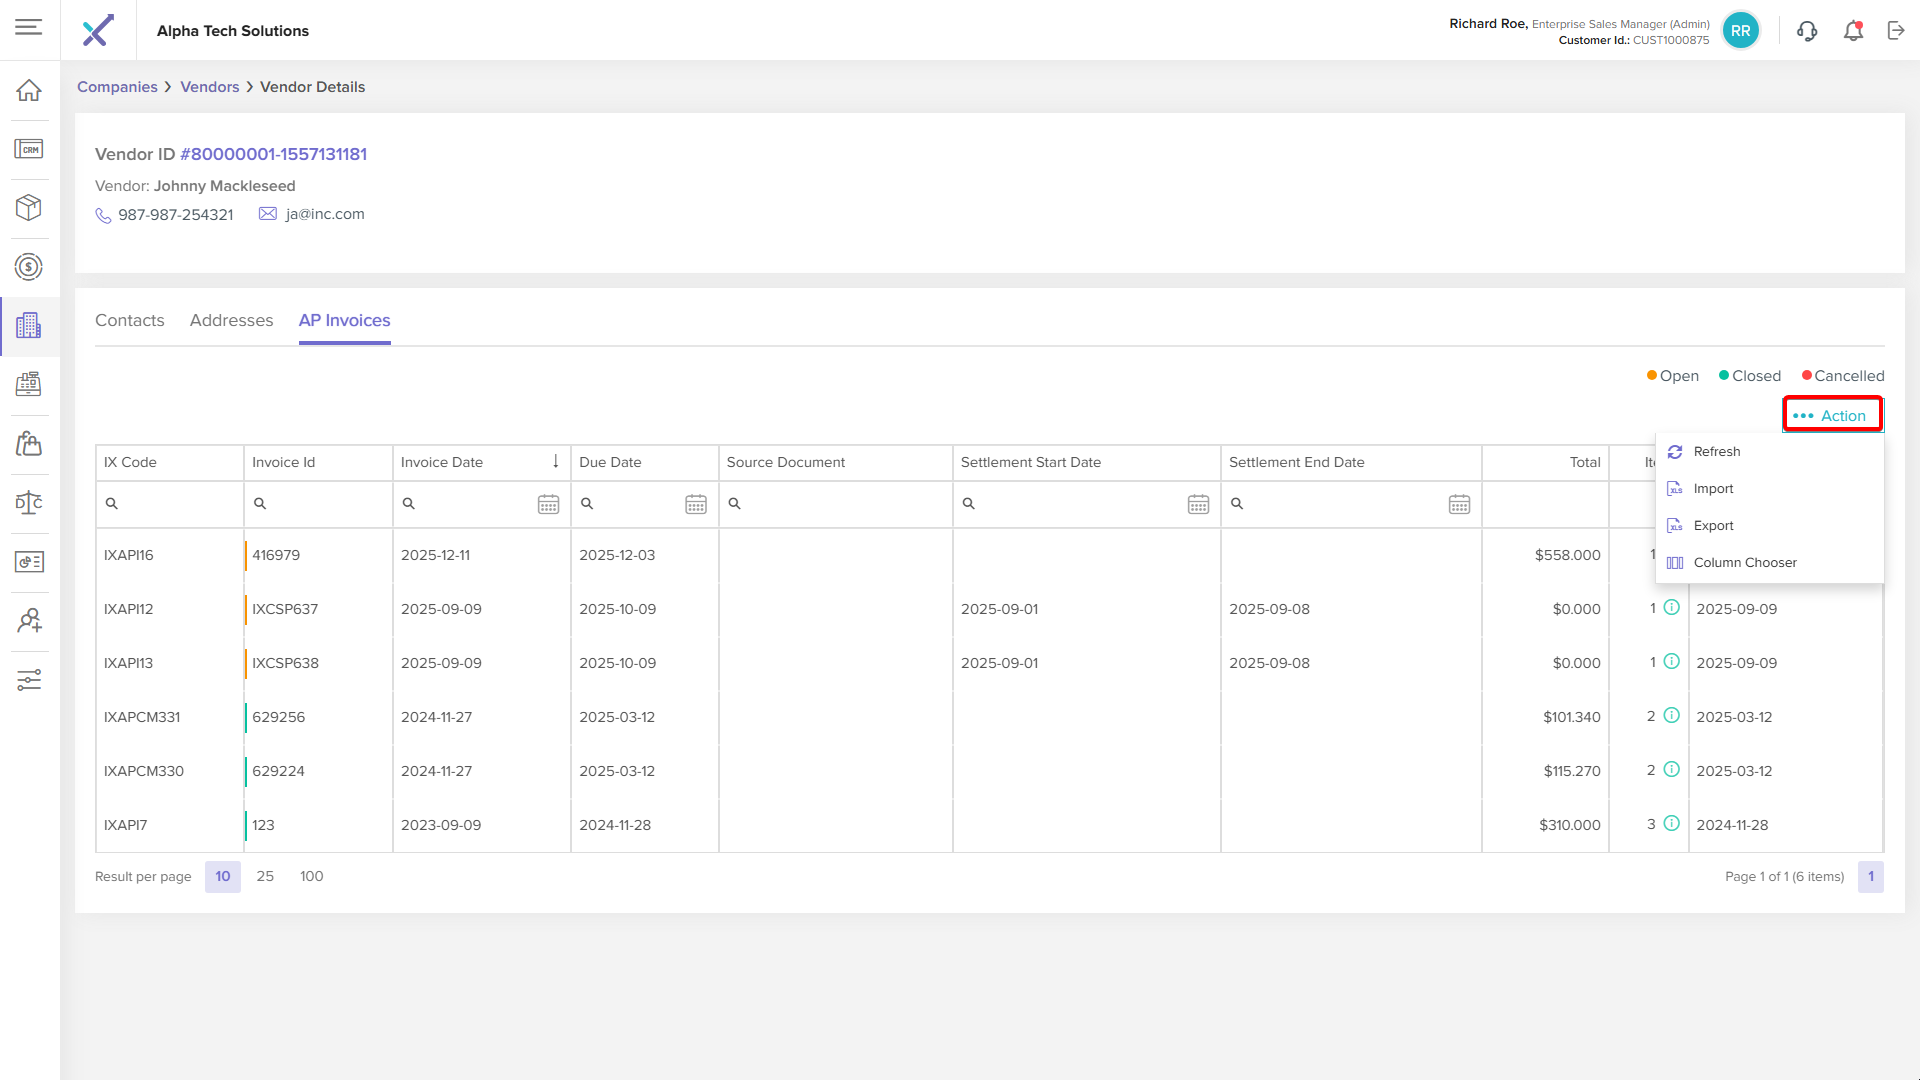Click the dollar coin finance icon
Viewport: 1920px width, 1080px height.
(29, 267)
